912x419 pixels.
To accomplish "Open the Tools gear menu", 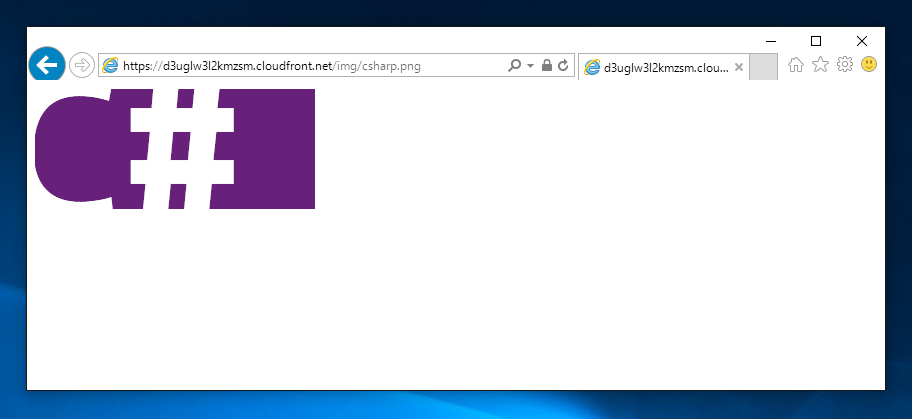I will [x=845, y=64].
